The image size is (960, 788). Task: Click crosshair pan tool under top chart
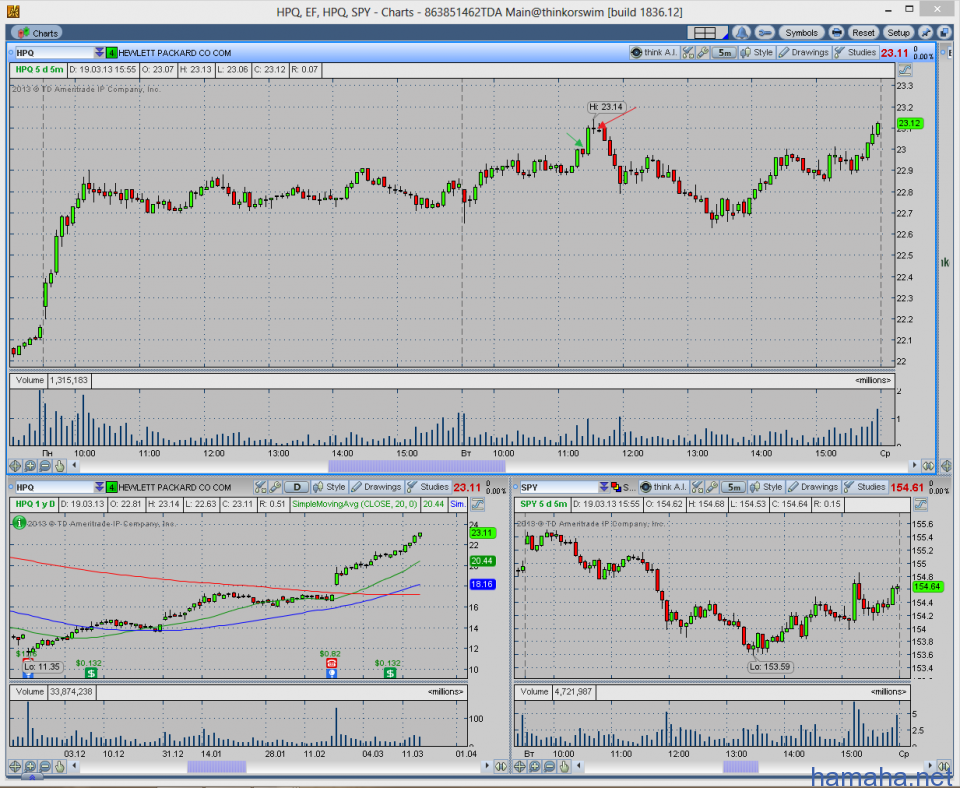[x=15, y=466]
